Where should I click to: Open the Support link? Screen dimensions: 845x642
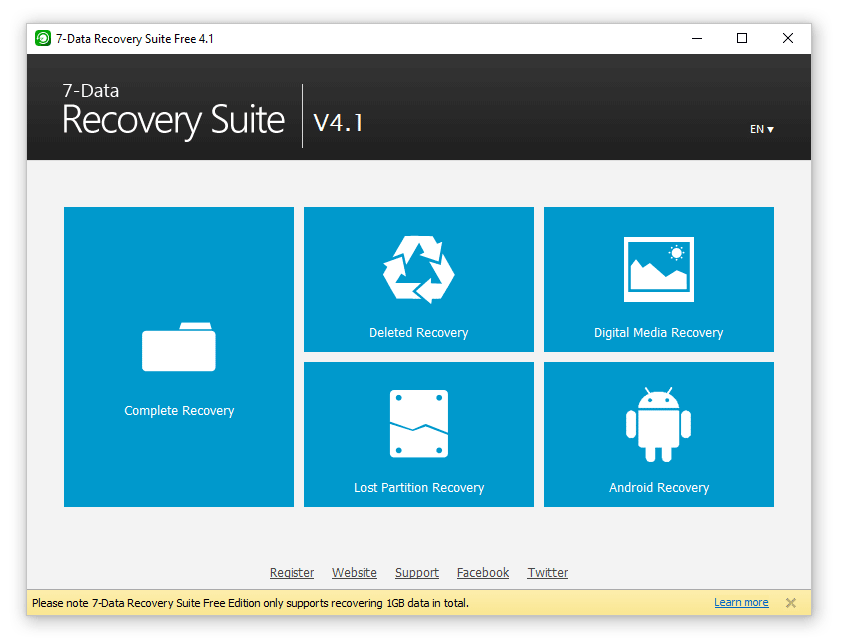(x=417, y=572)
